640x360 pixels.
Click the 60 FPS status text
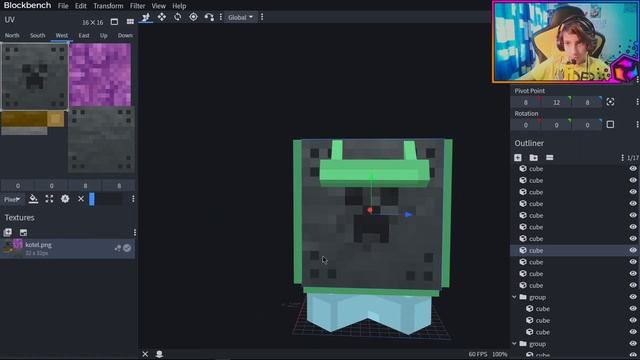tap(478, 354)
